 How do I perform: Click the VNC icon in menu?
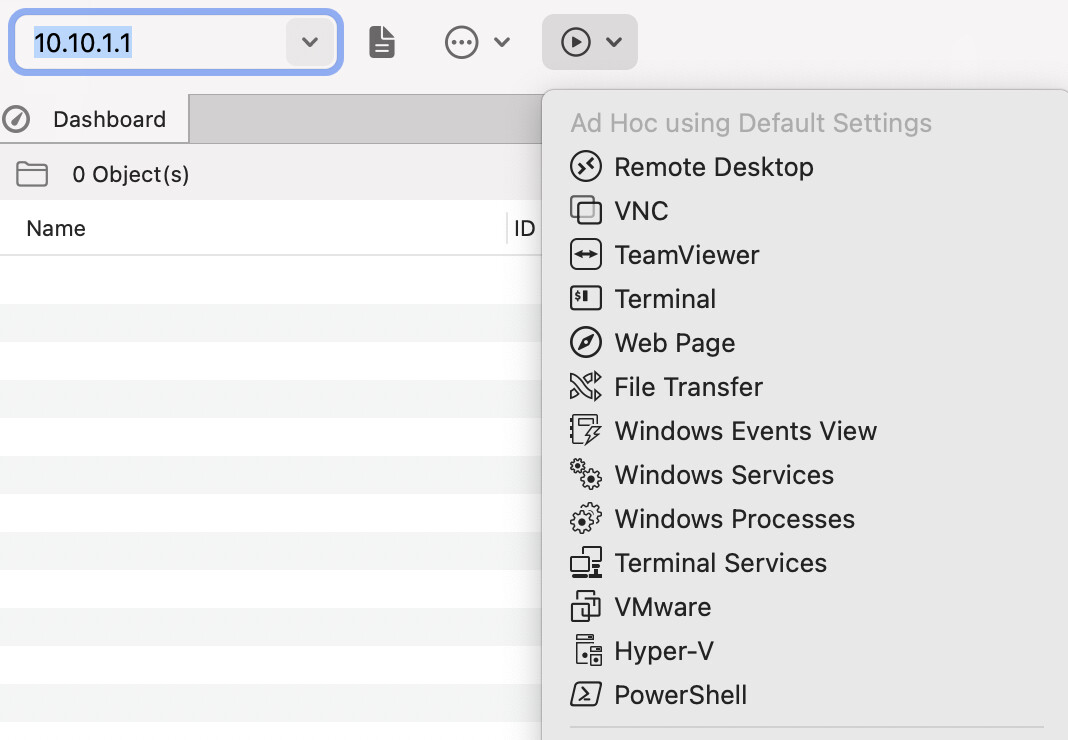[585, 211]
